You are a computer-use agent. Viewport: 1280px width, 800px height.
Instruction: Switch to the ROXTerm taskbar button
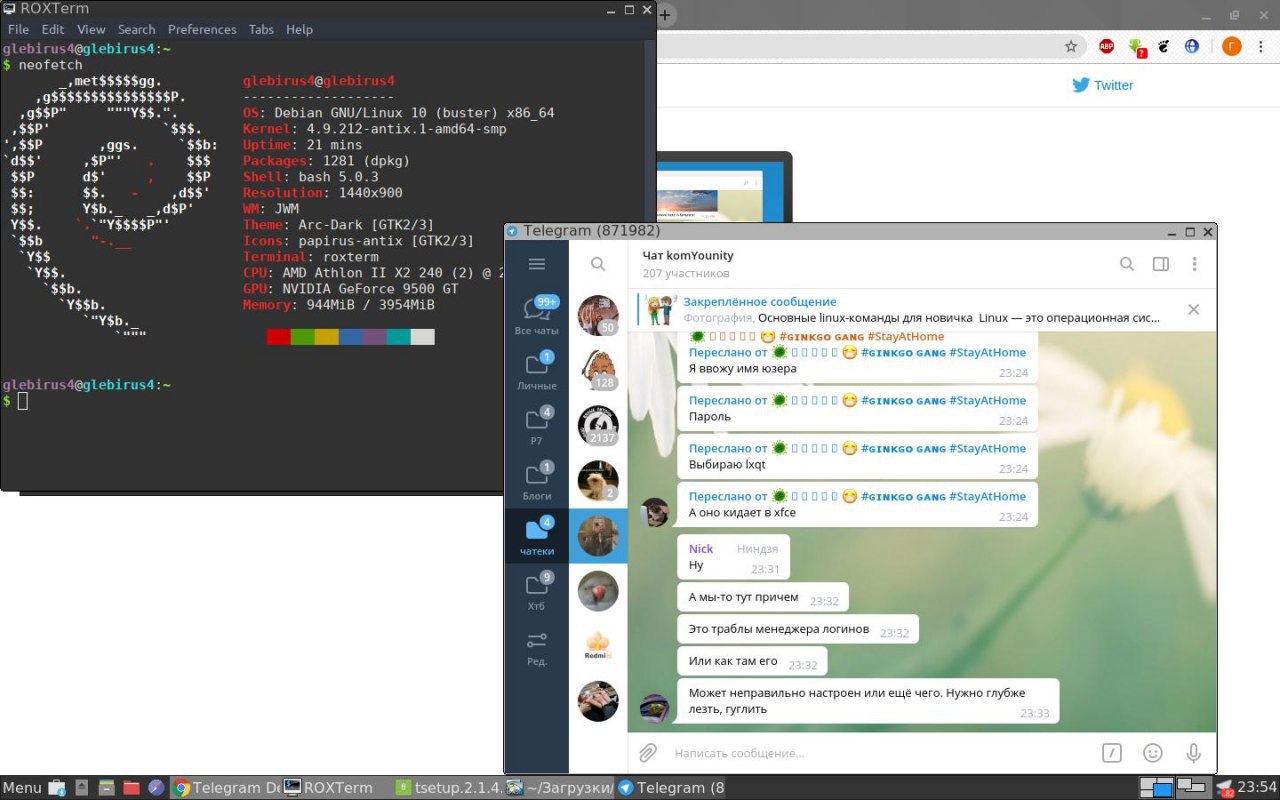click(x=336, y=788)
